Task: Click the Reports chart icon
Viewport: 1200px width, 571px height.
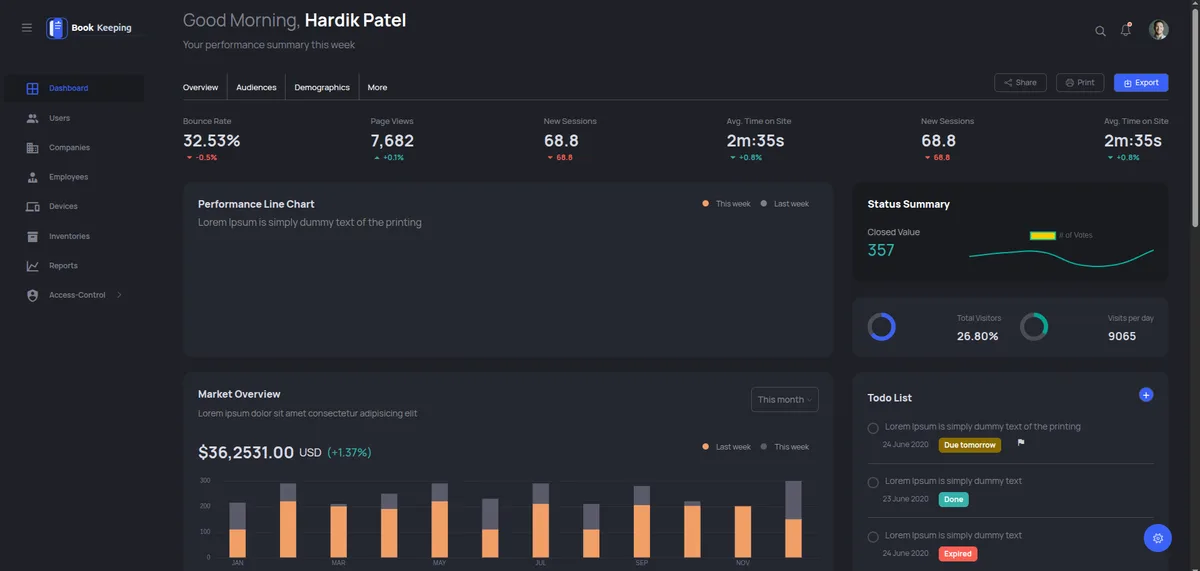Action: click(33, 266)
